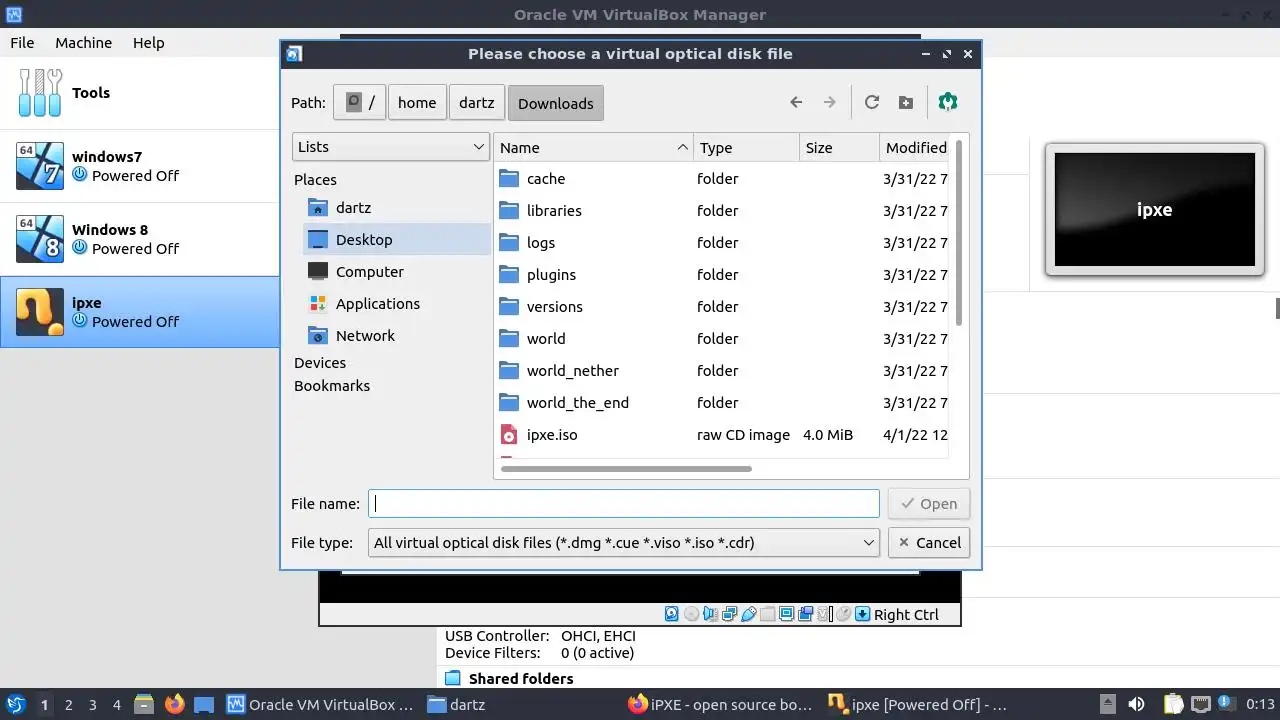Select the versions folder row
Viewport: 1280px width, 720px height.
[721, 307]
